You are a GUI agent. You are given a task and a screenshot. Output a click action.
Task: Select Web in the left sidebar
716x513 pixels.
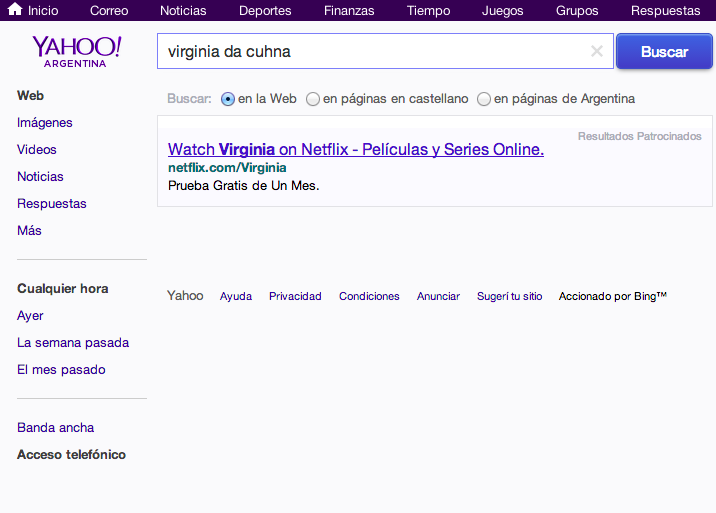pyautogui.click(x=30, y=95)
